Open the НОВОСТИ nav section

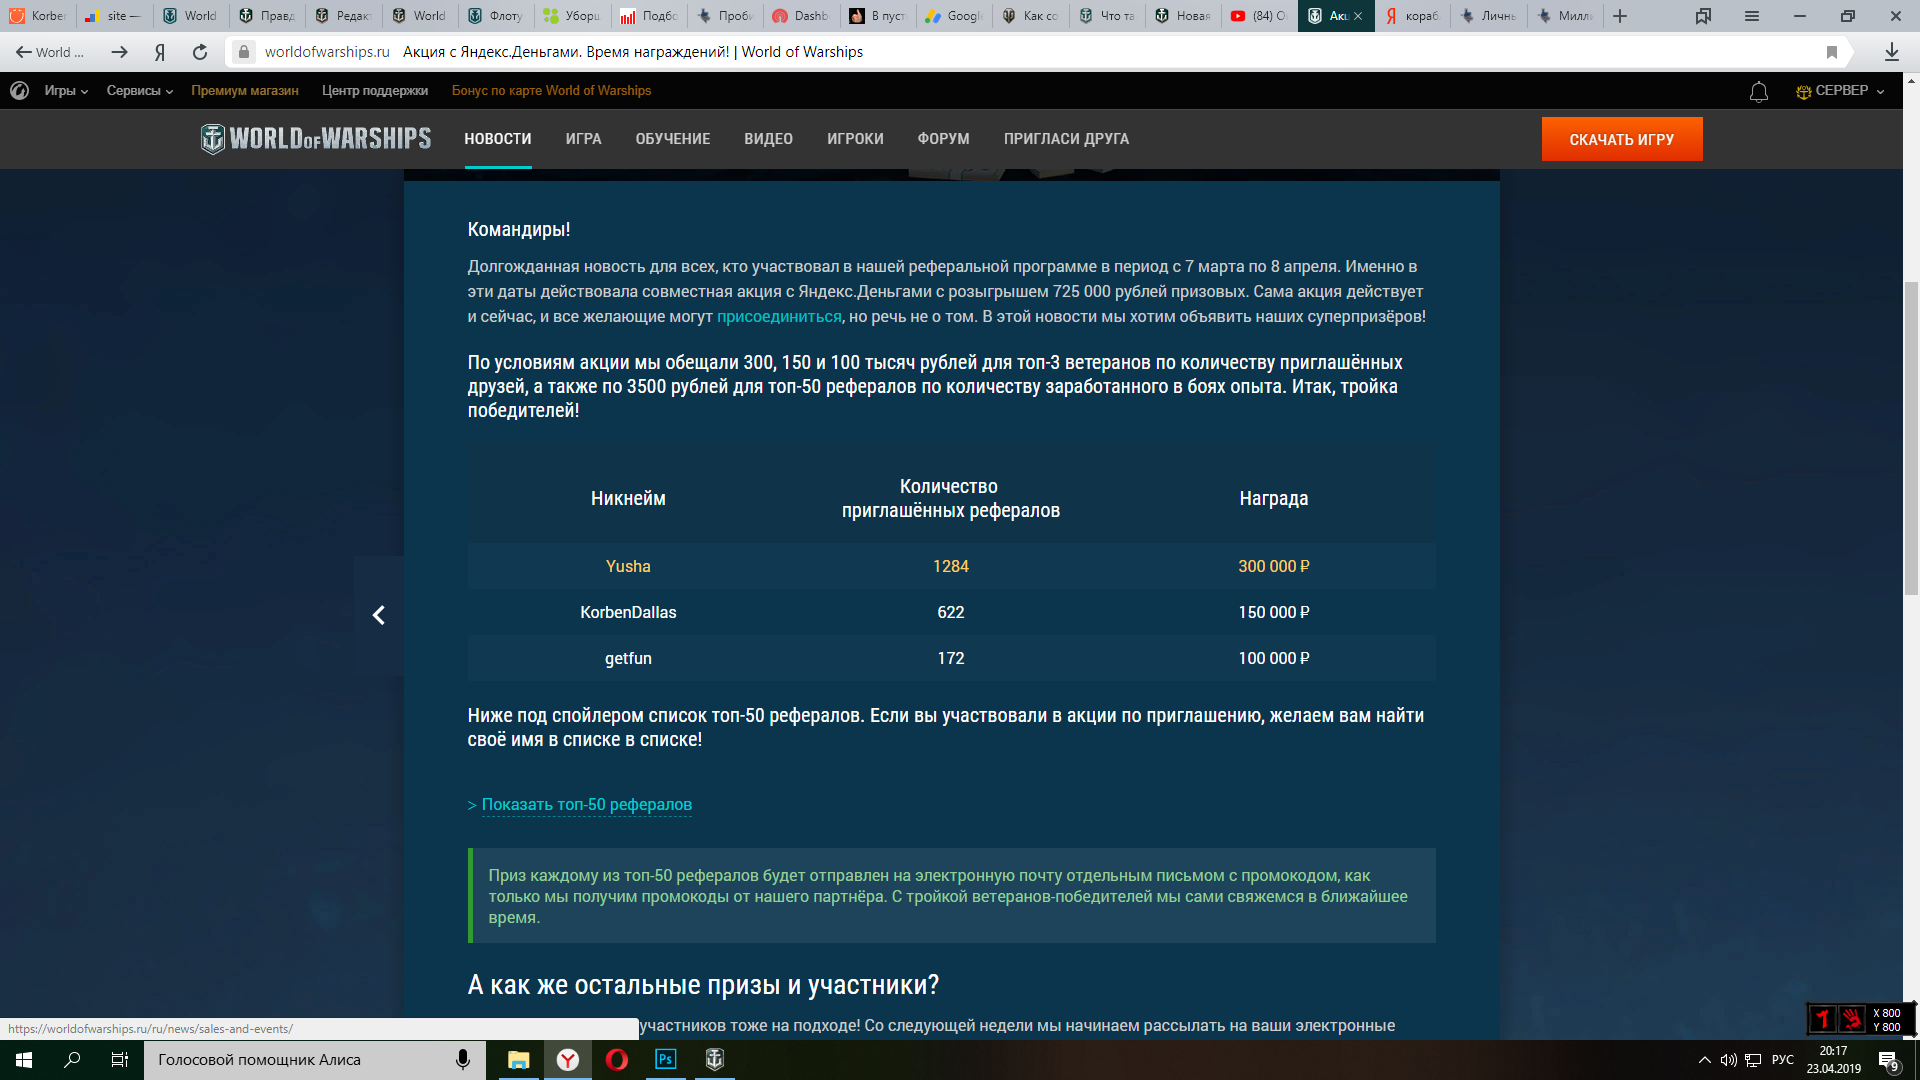click(498, 139)
